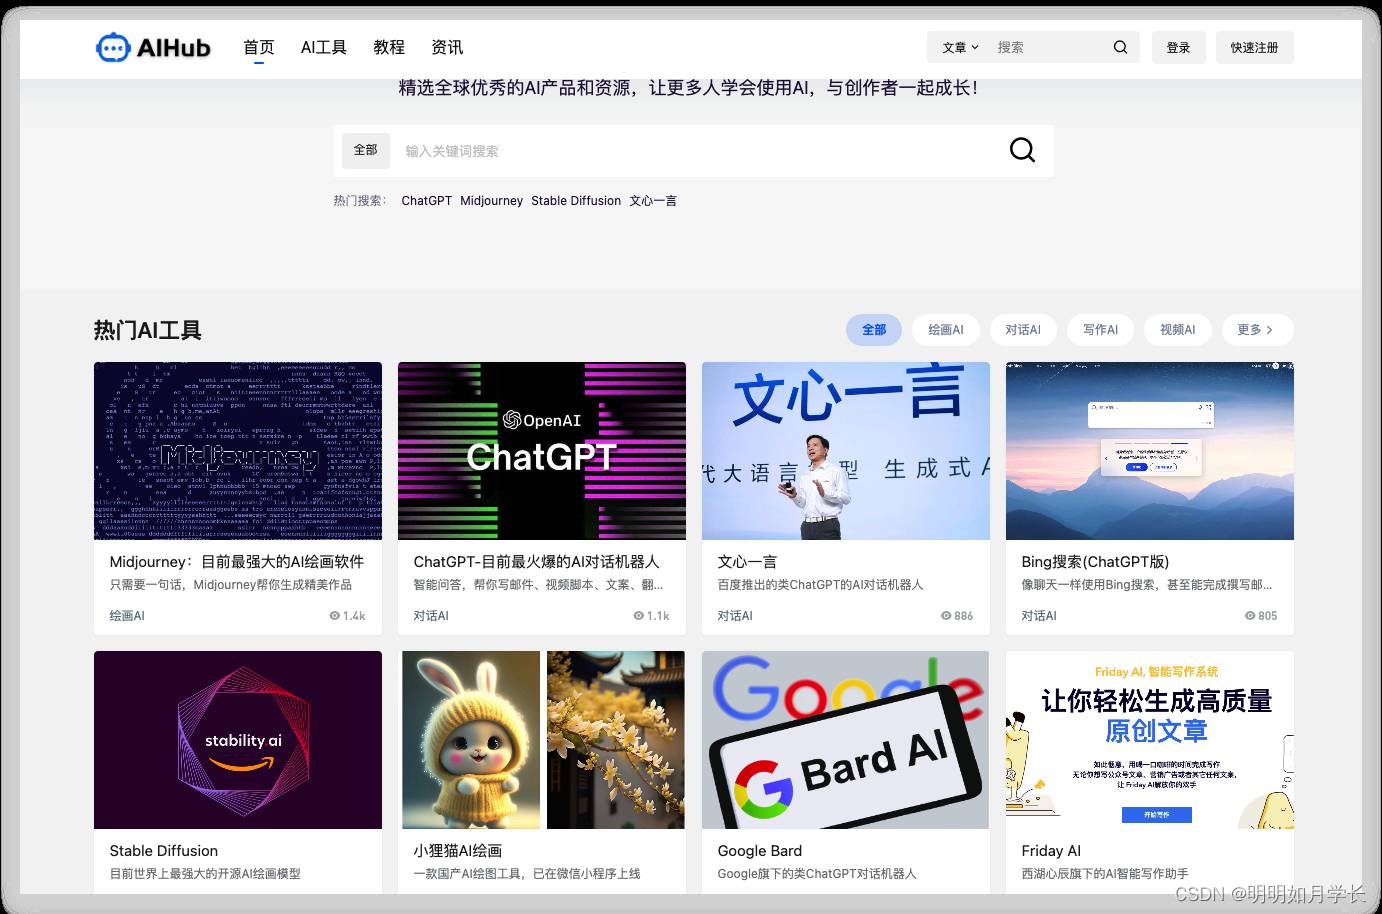Screen dimensions: 1382x914
Task: Click title 'Bing搜索(ChatGPT版)'
Action: (x=1095, y=562)
